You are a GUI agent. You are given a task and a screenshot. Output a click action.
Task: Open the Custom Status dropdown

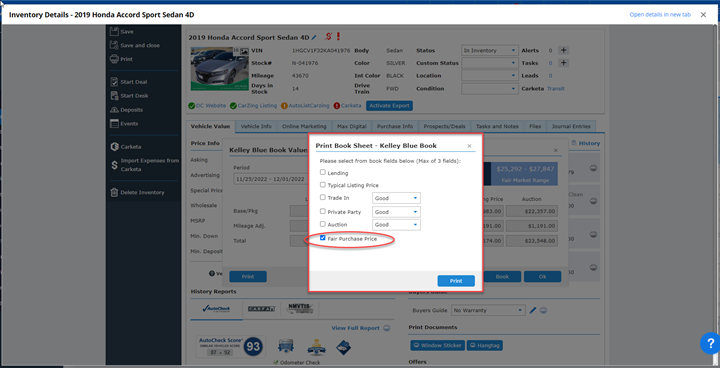pyautogui.click(x=490, y=63)
